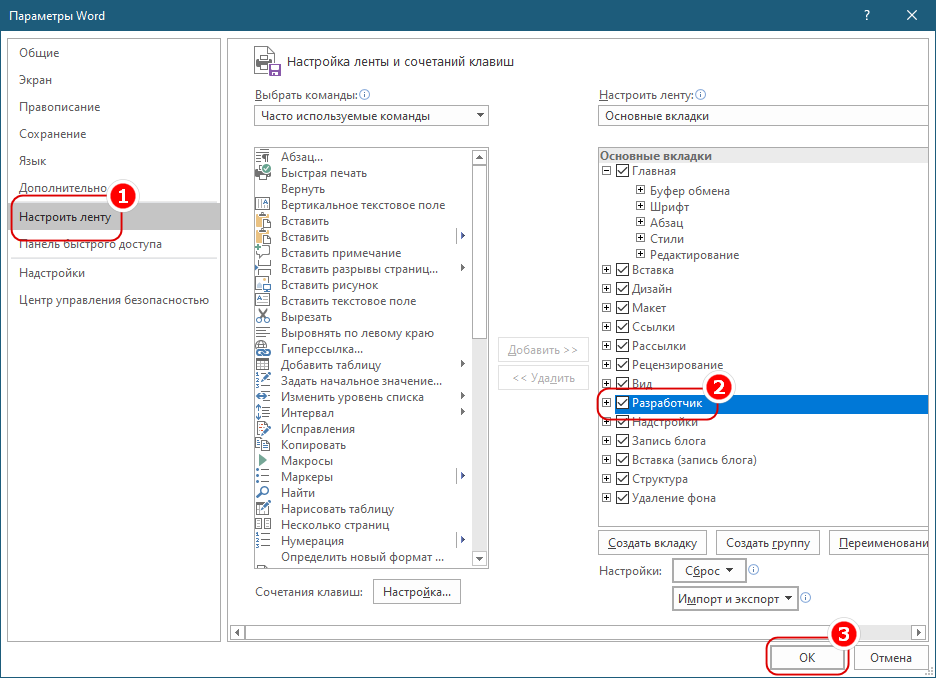Click the Гиперссылка globe icon
Viewport: 936px width, 678px height.
[x=263, y=349]
